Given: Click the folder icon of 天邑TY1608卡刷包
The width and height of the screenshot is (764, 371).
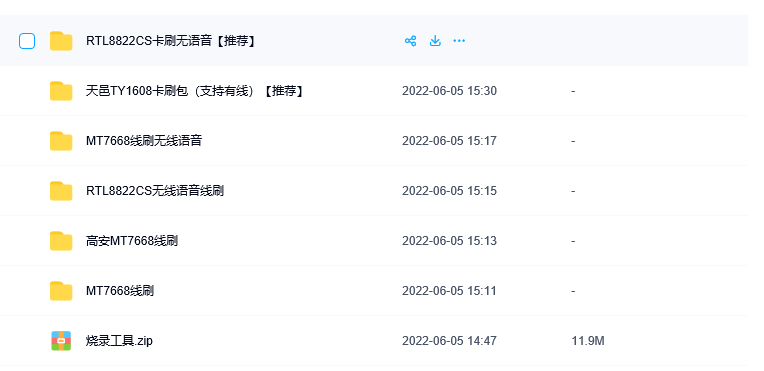Looking at the screenshot, I should click(x=61, y=91).
